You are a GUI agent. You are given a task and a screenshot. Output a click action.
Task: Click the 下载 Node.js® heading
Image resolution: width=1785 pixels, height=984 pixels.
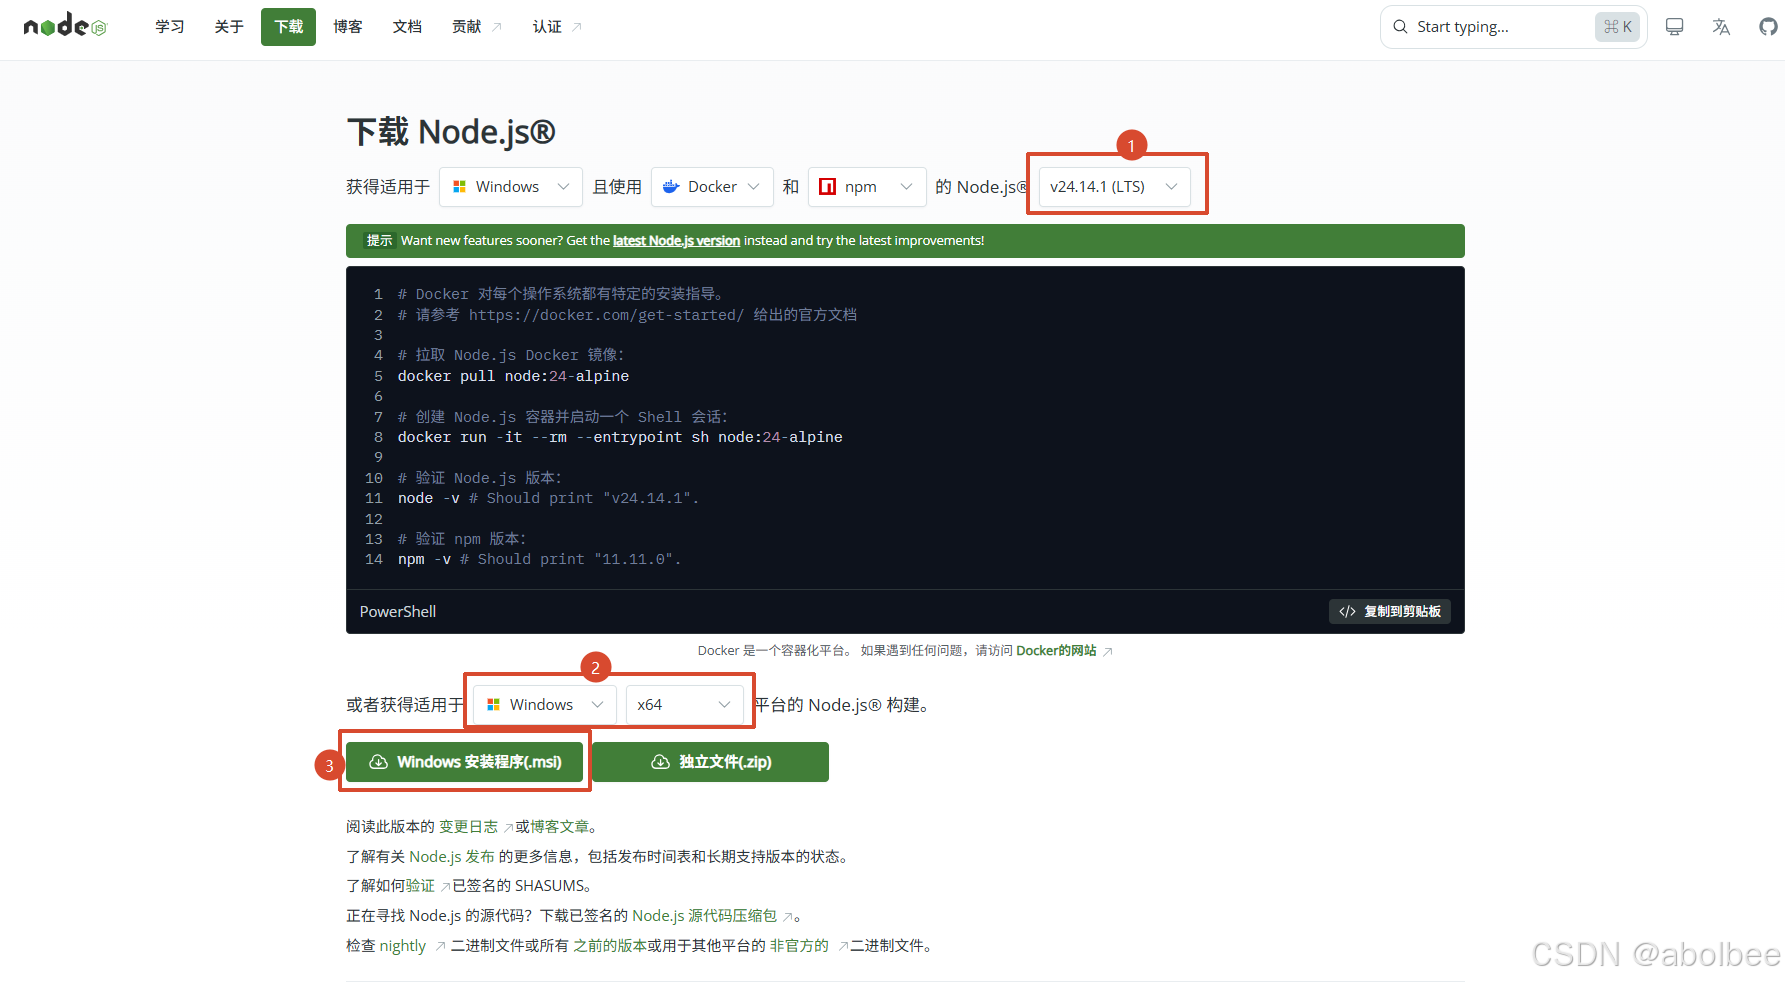click(x=451, y=132)
